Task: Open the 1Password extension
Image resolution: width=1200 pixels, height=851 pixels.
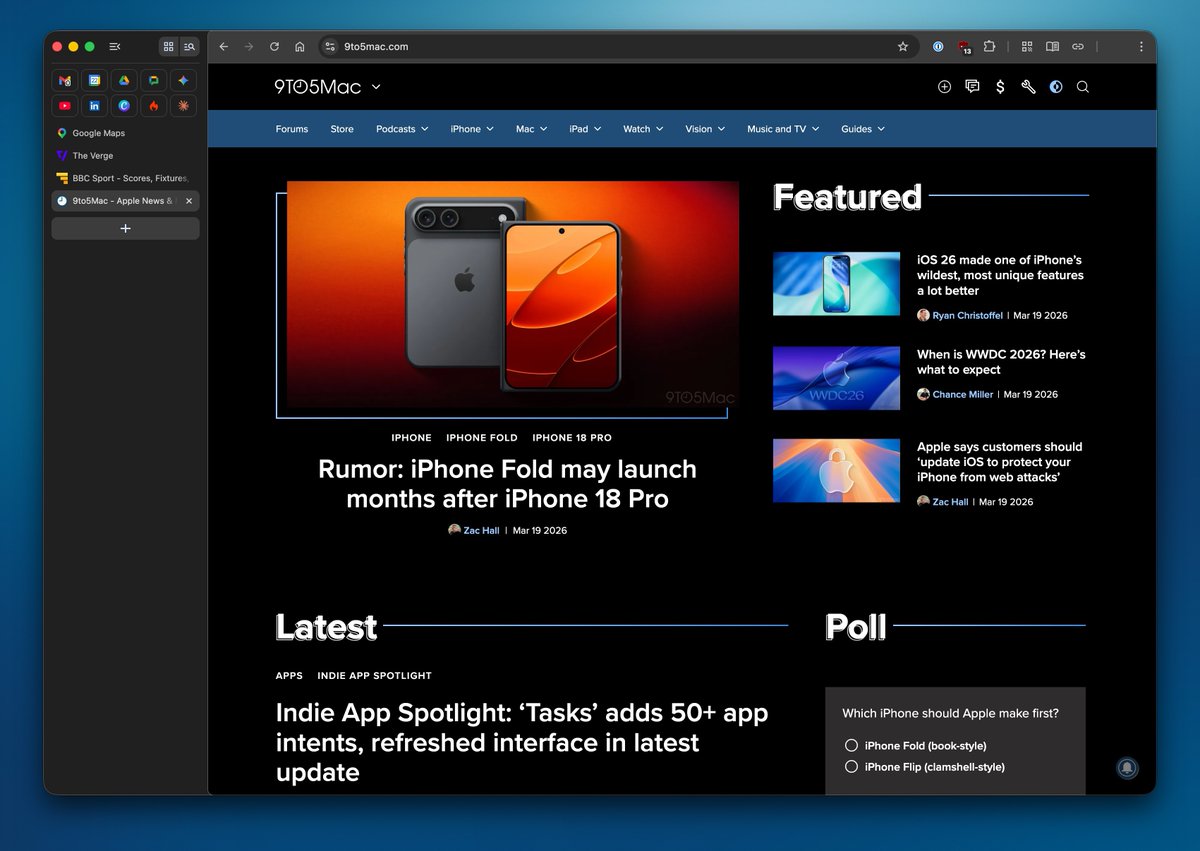Action: pyautogui.click(x=938, y=46)
